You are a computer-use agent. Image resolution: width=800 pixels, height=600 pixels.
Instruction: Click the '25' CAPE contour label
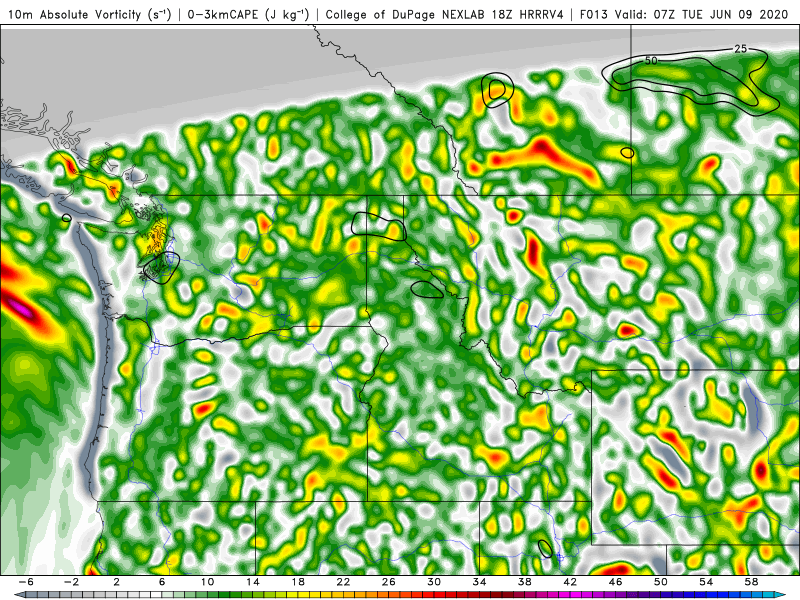click(740, 49)
